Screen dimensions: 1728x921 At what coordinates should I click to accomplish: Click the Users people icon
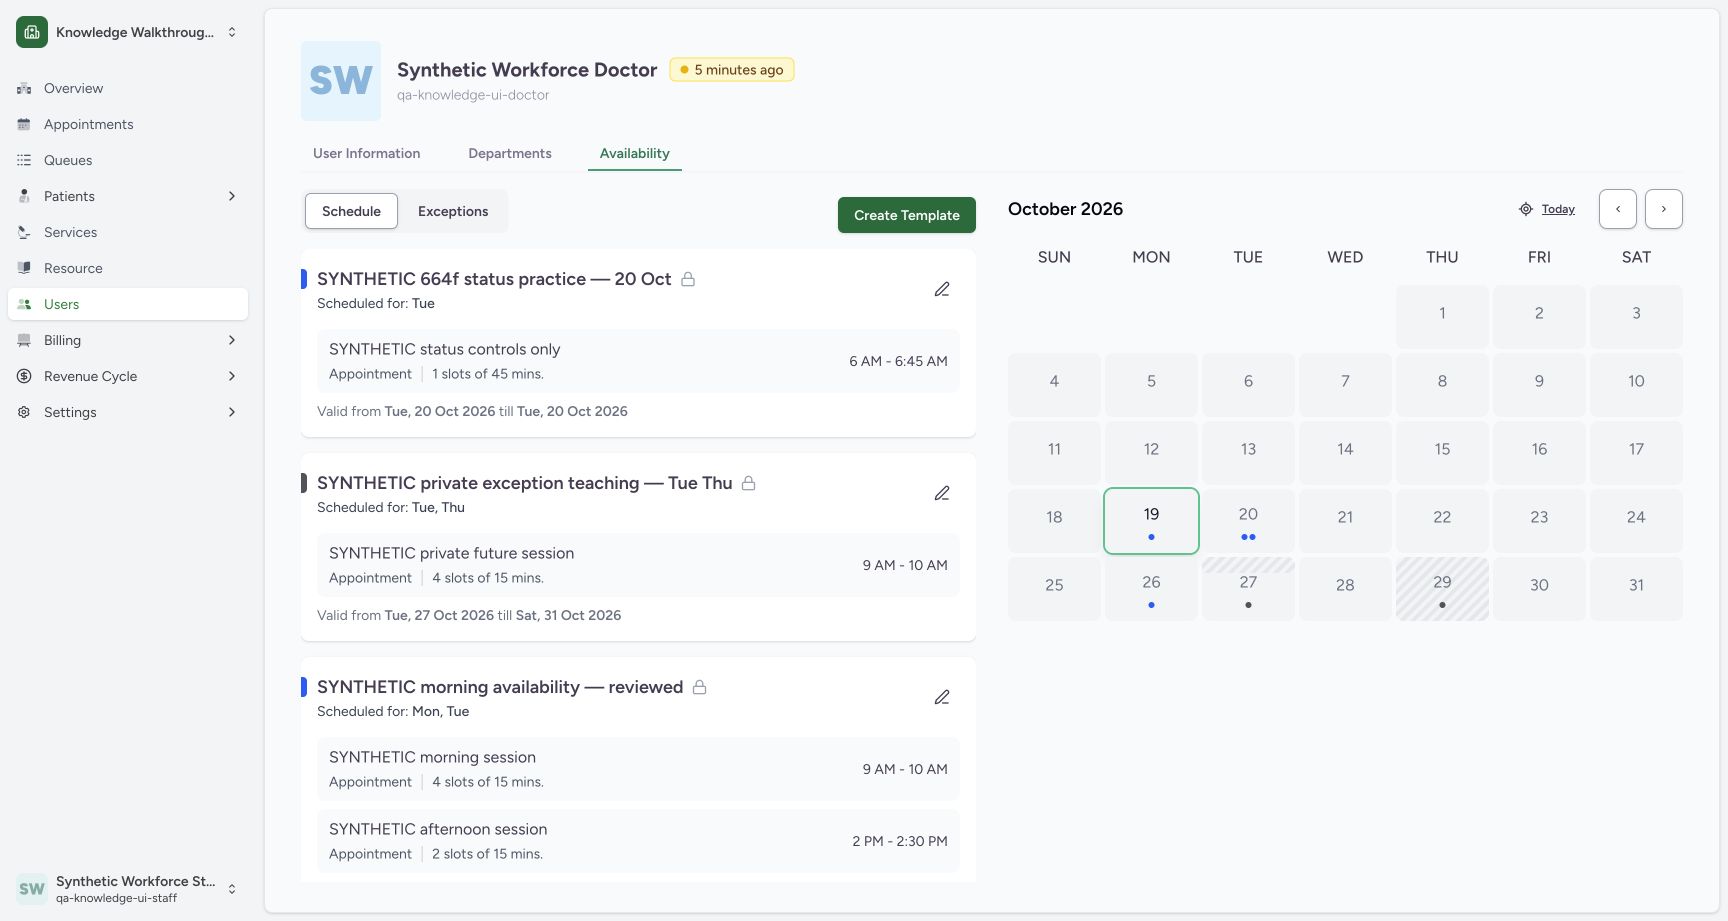point(24,304)
